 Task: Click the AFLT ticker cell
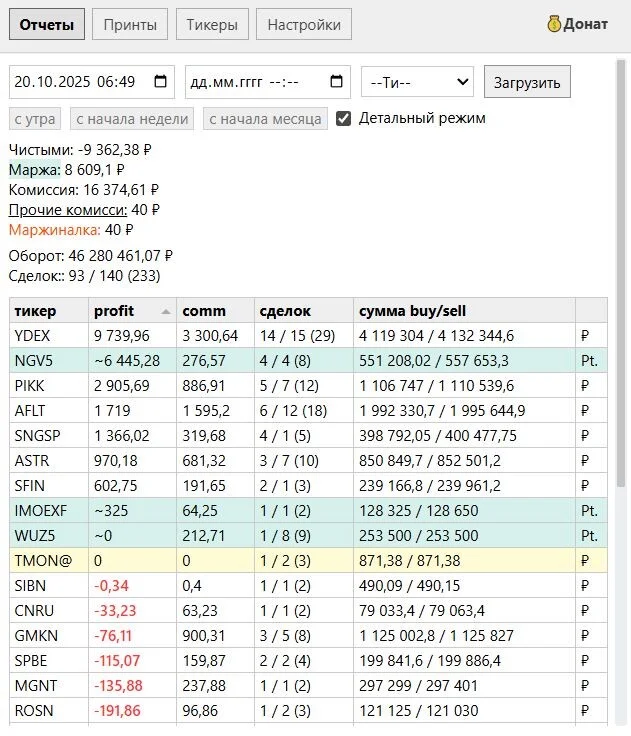[x=49, y=411]
